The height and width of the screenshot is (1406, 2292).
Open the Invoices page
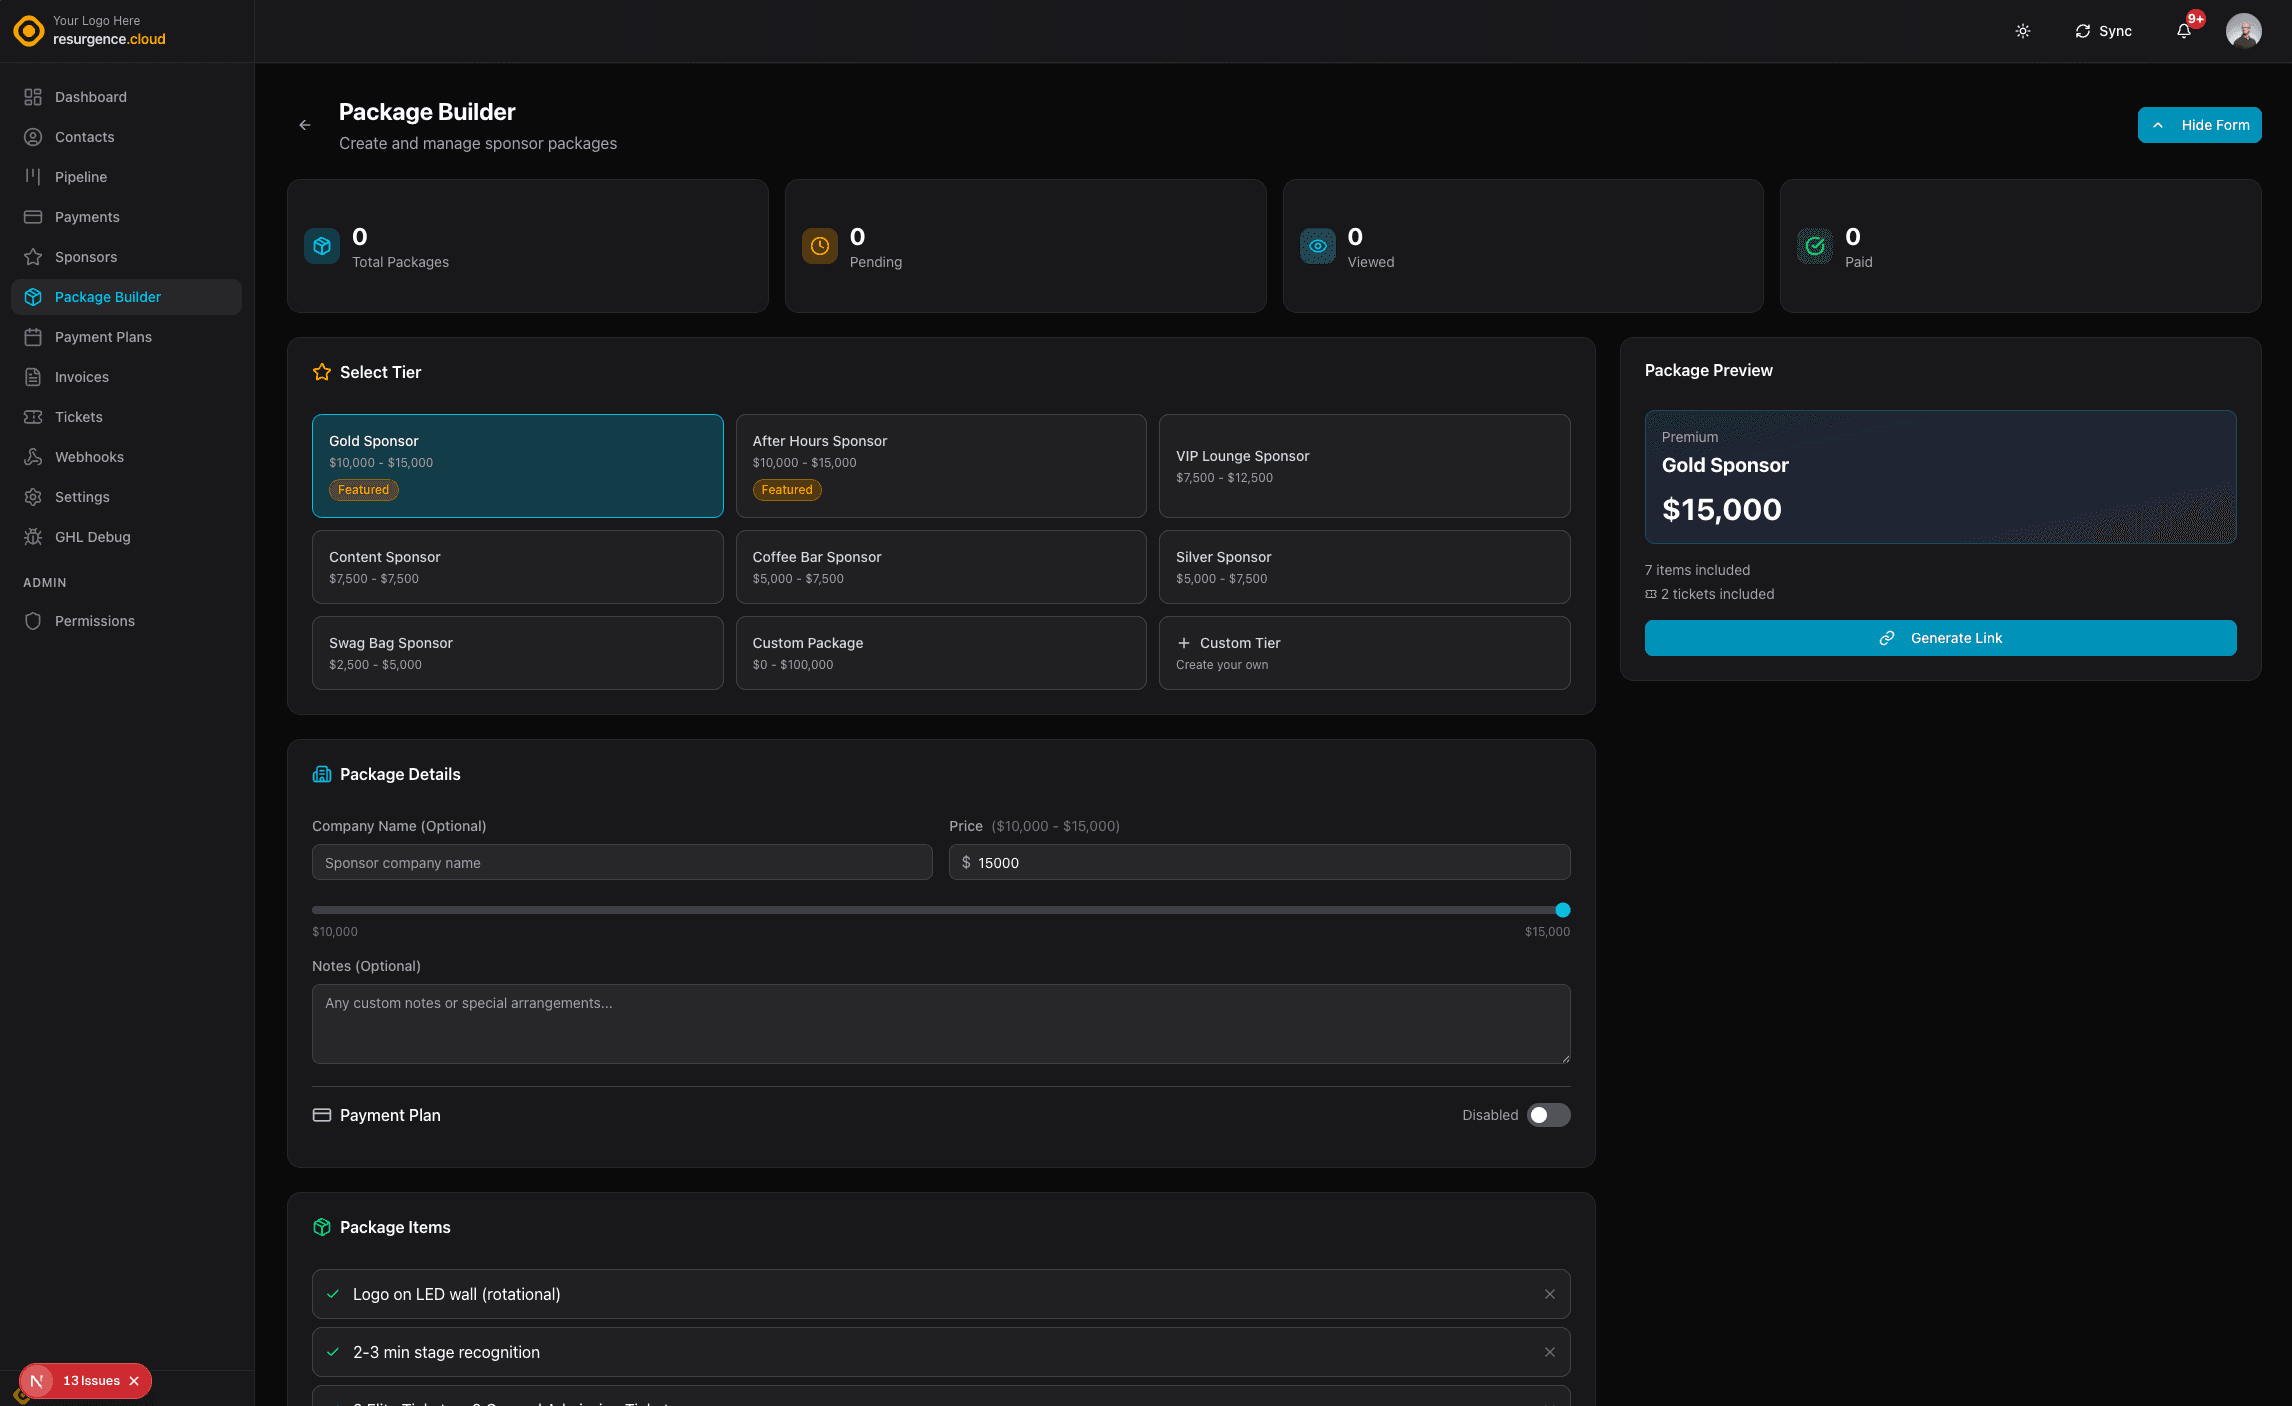click(82, 376)
